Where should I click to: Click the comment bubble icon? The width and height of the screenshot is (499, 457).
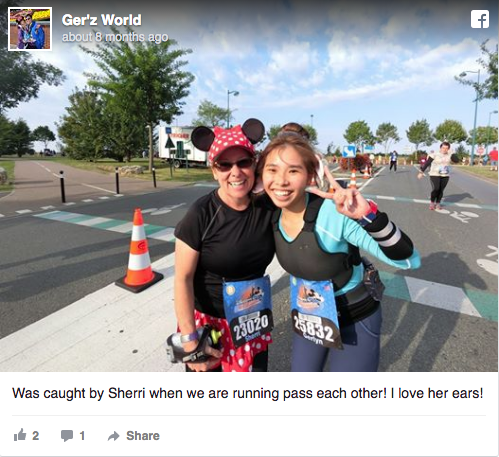67,435
